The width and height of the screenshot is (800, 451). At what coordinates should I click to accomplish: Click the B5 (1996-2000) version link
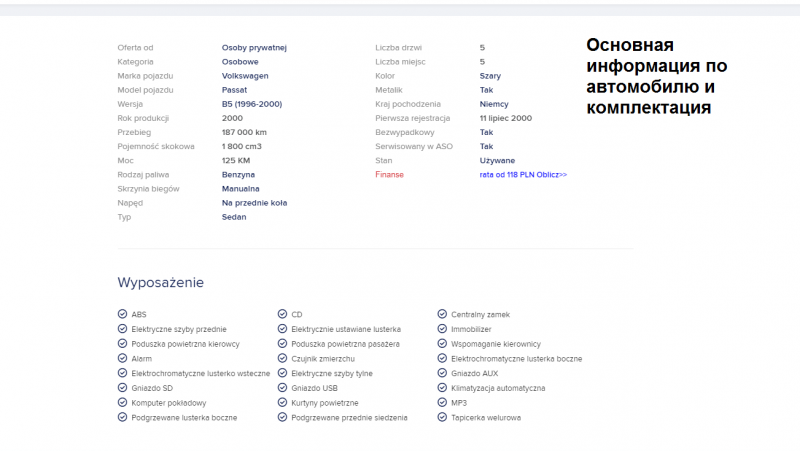click(252, 104)
